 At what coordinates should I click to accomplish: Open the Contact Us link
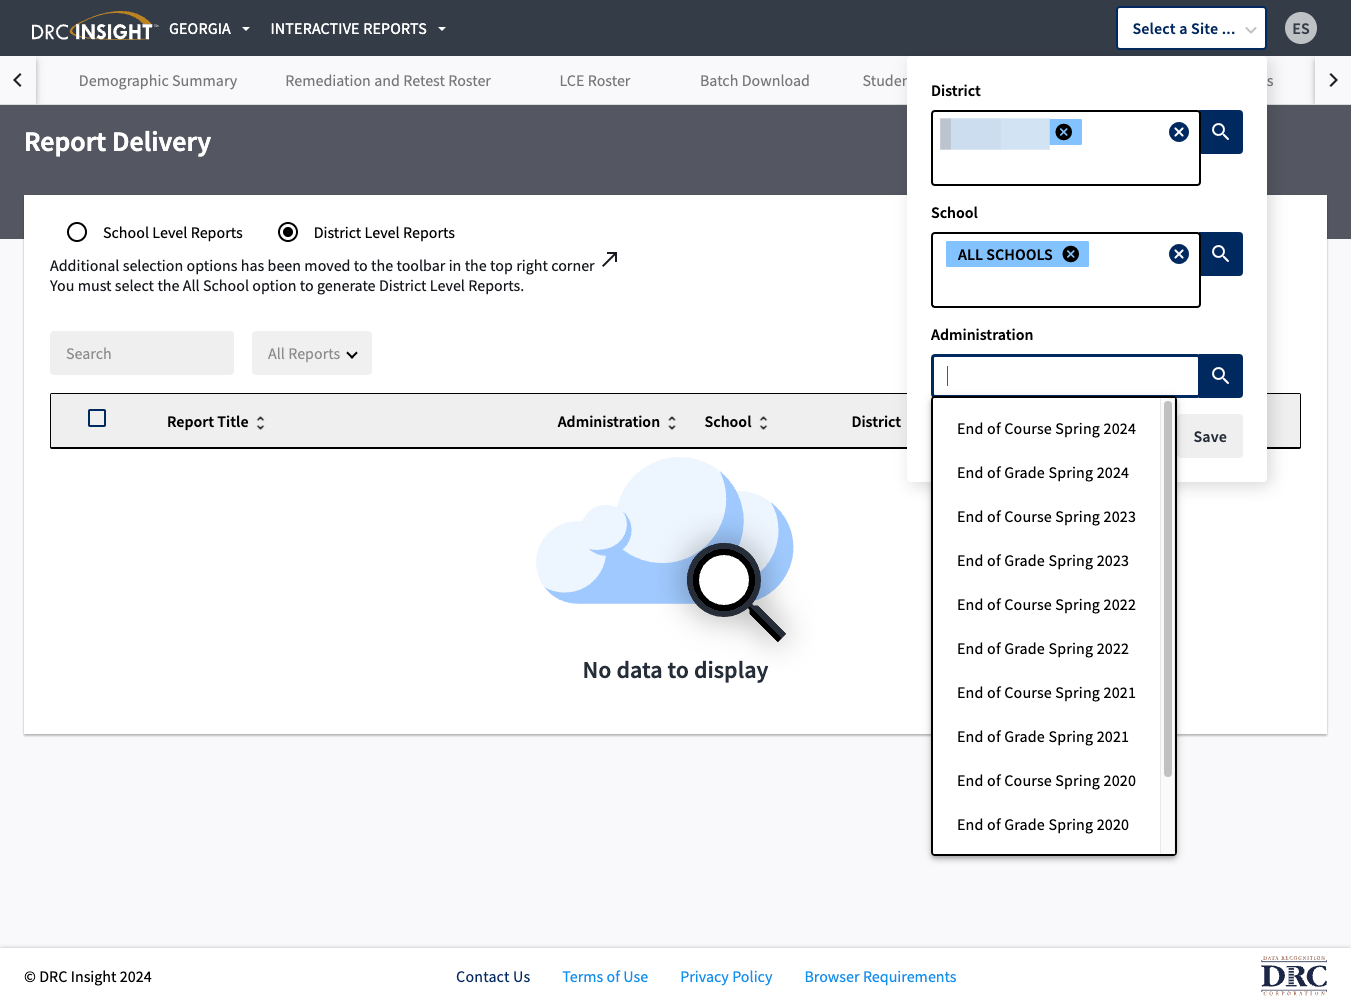pyautogui.click(x=493, y=977)
